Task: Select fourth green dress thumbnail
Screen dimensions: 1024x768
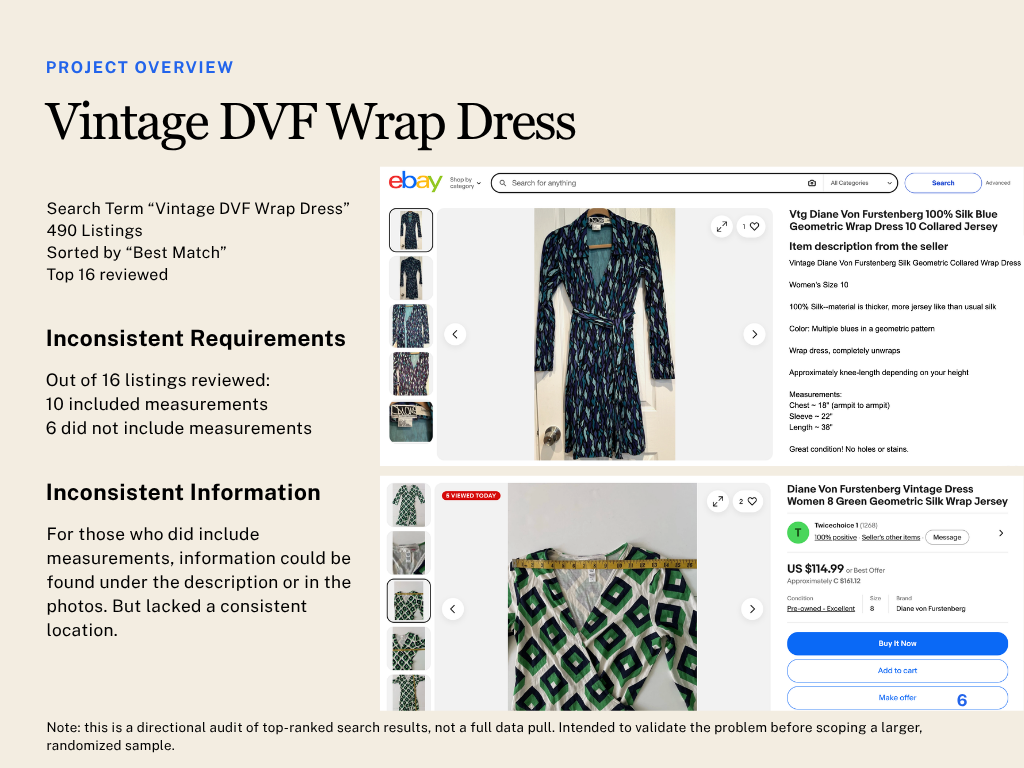Action: pyautogui.click(x=409, y=648)
